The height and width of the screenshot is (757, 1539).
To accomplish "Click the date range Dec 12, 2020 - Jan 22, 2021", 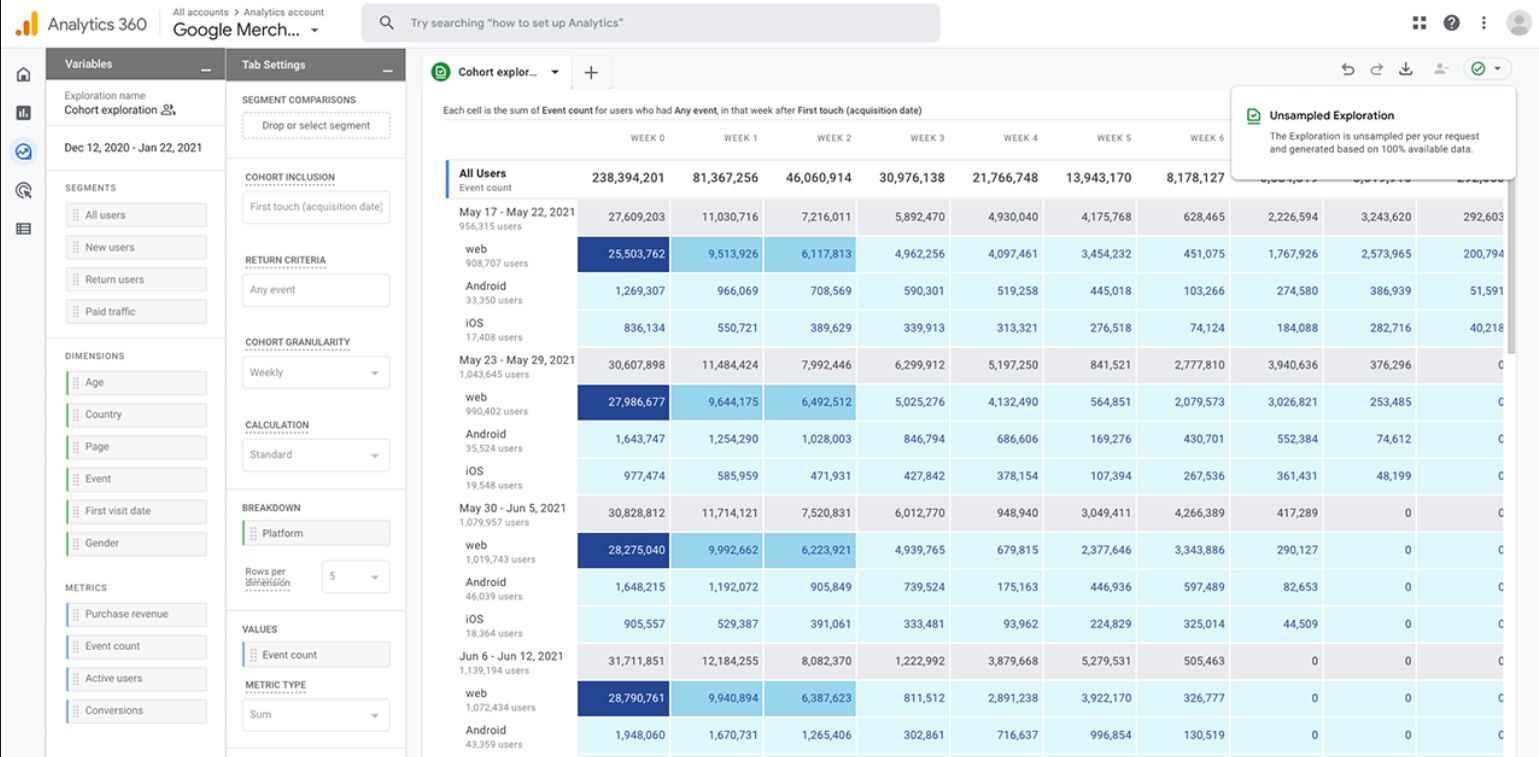I will pyautogui.click(x=133, y=147).
